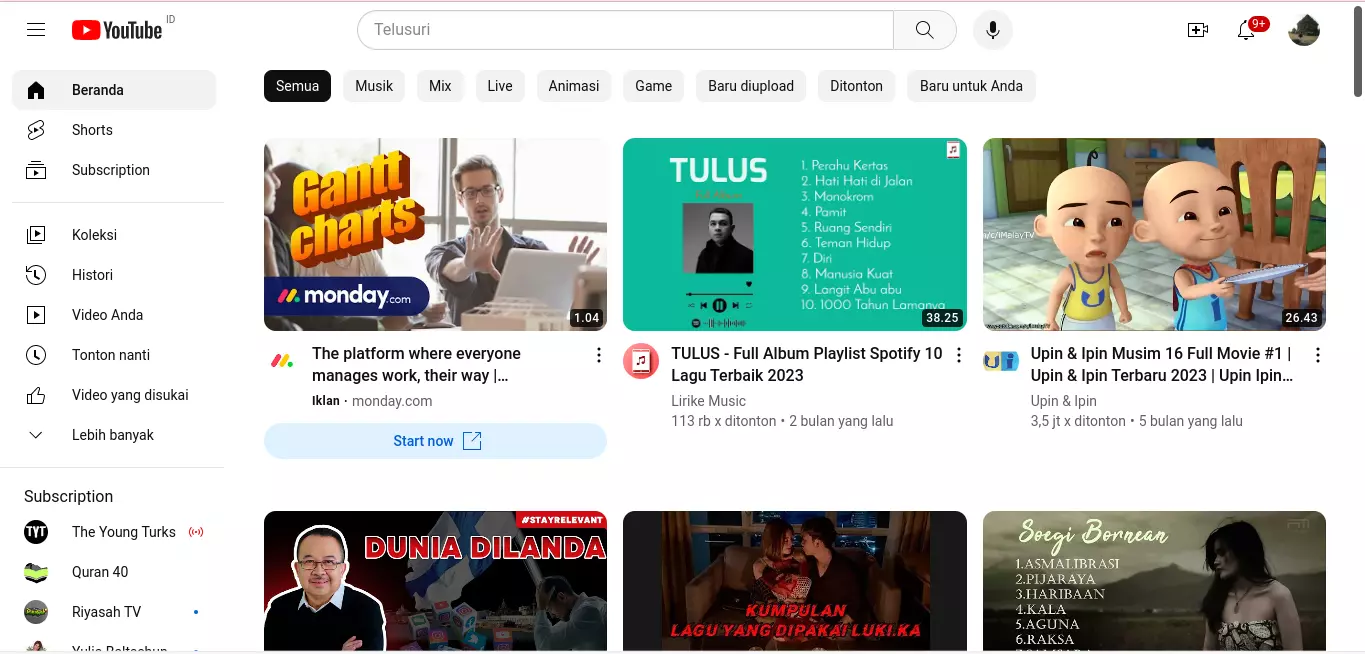Open more options for Upin & Ipin video

[1318, 355]
